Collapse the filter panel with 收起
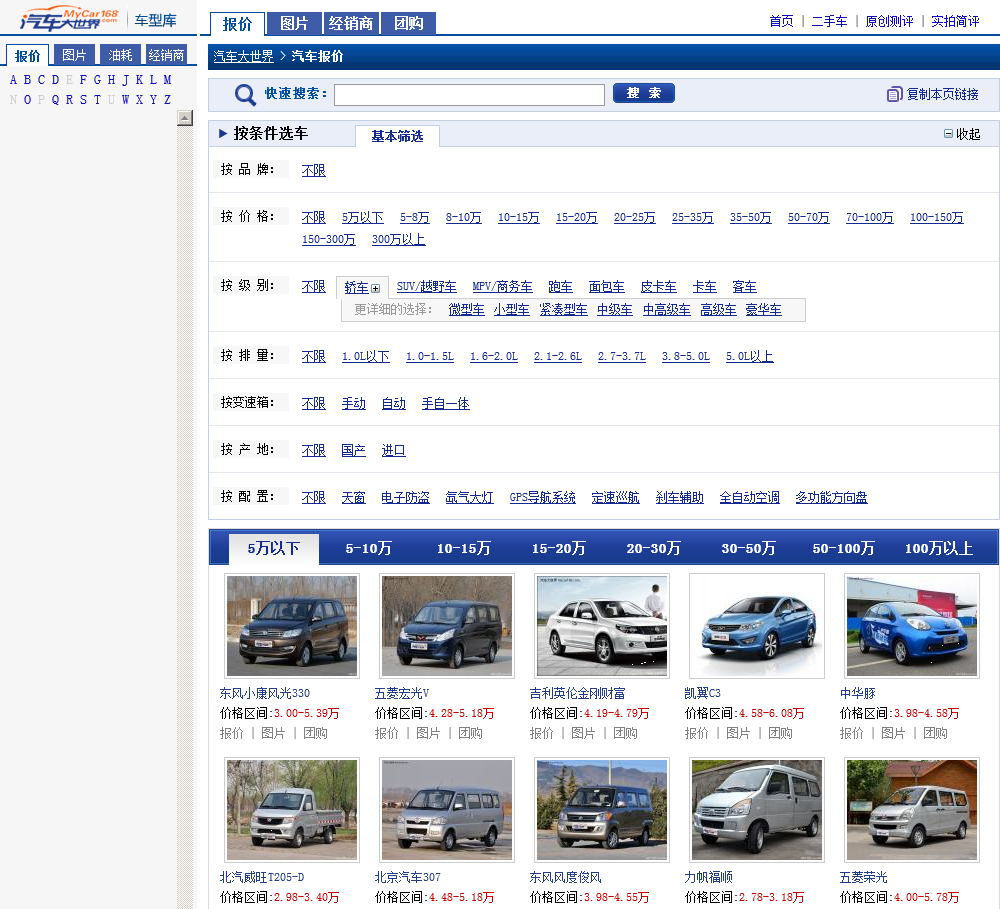This screenshot has height=909, width=1000. pos(962,134)
